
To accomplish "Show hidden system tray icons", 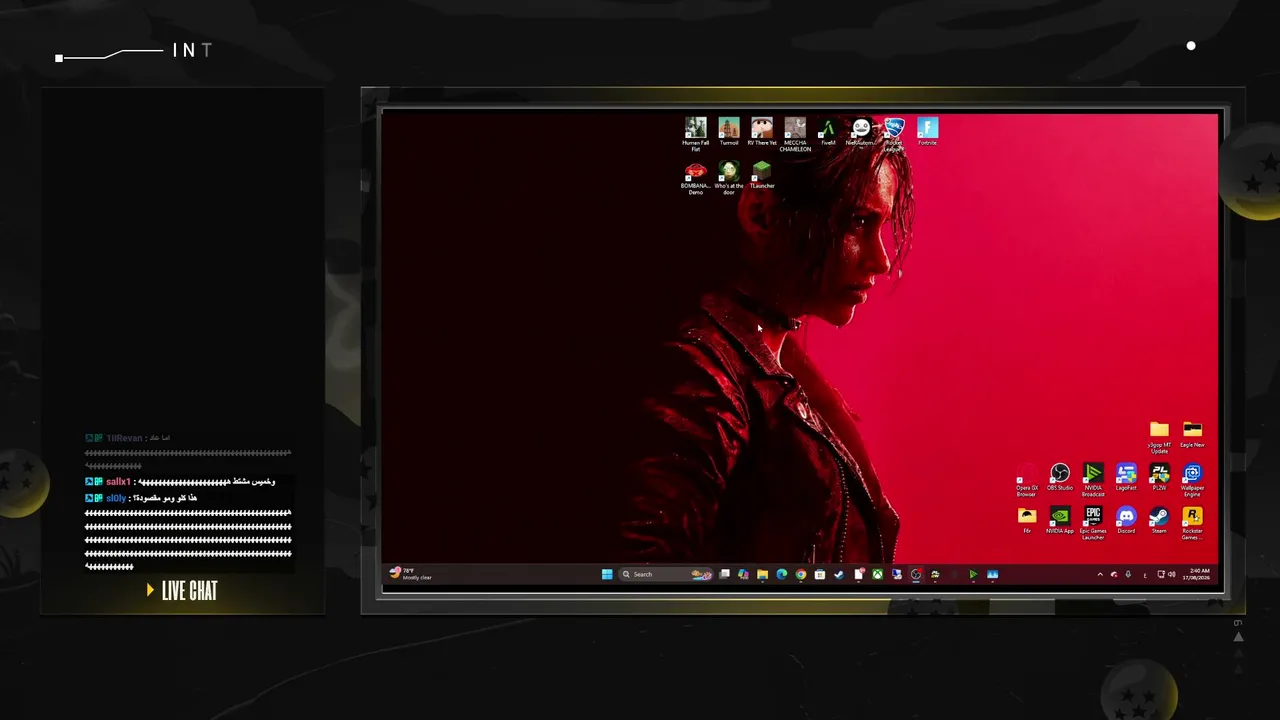I will tap(1100, 574).
